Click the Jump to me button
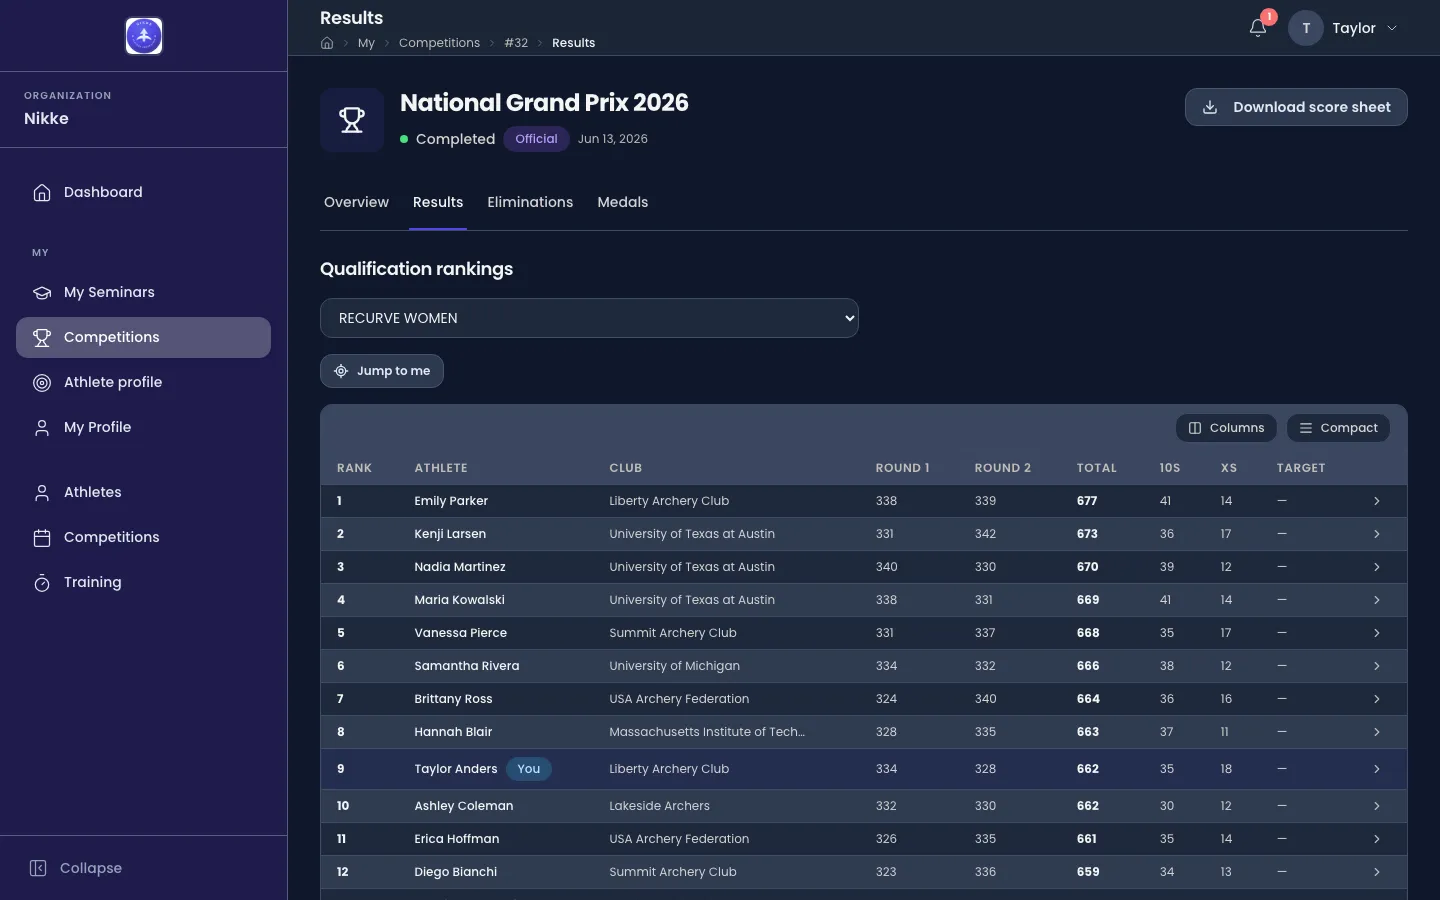1440x900 pixels. (382, 371)
